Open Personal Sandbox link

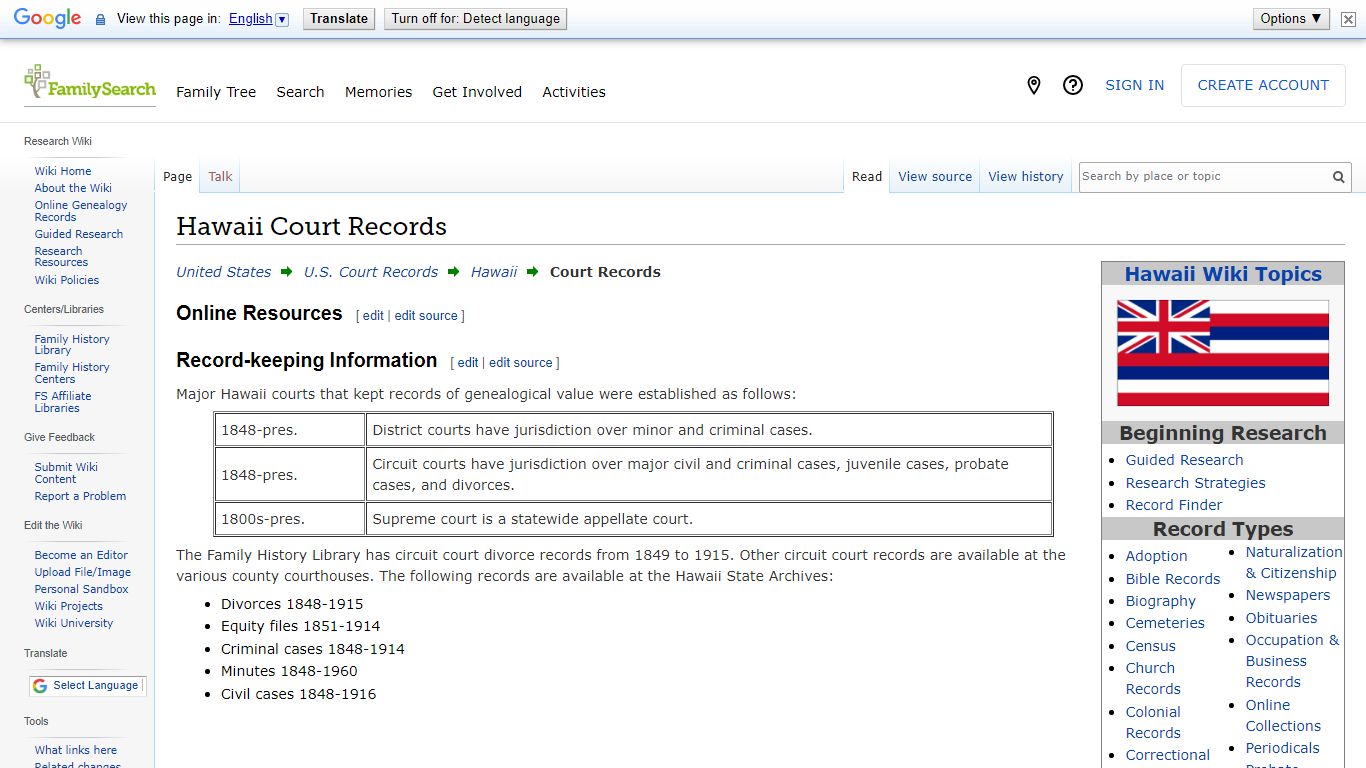(x=81, y=589)
